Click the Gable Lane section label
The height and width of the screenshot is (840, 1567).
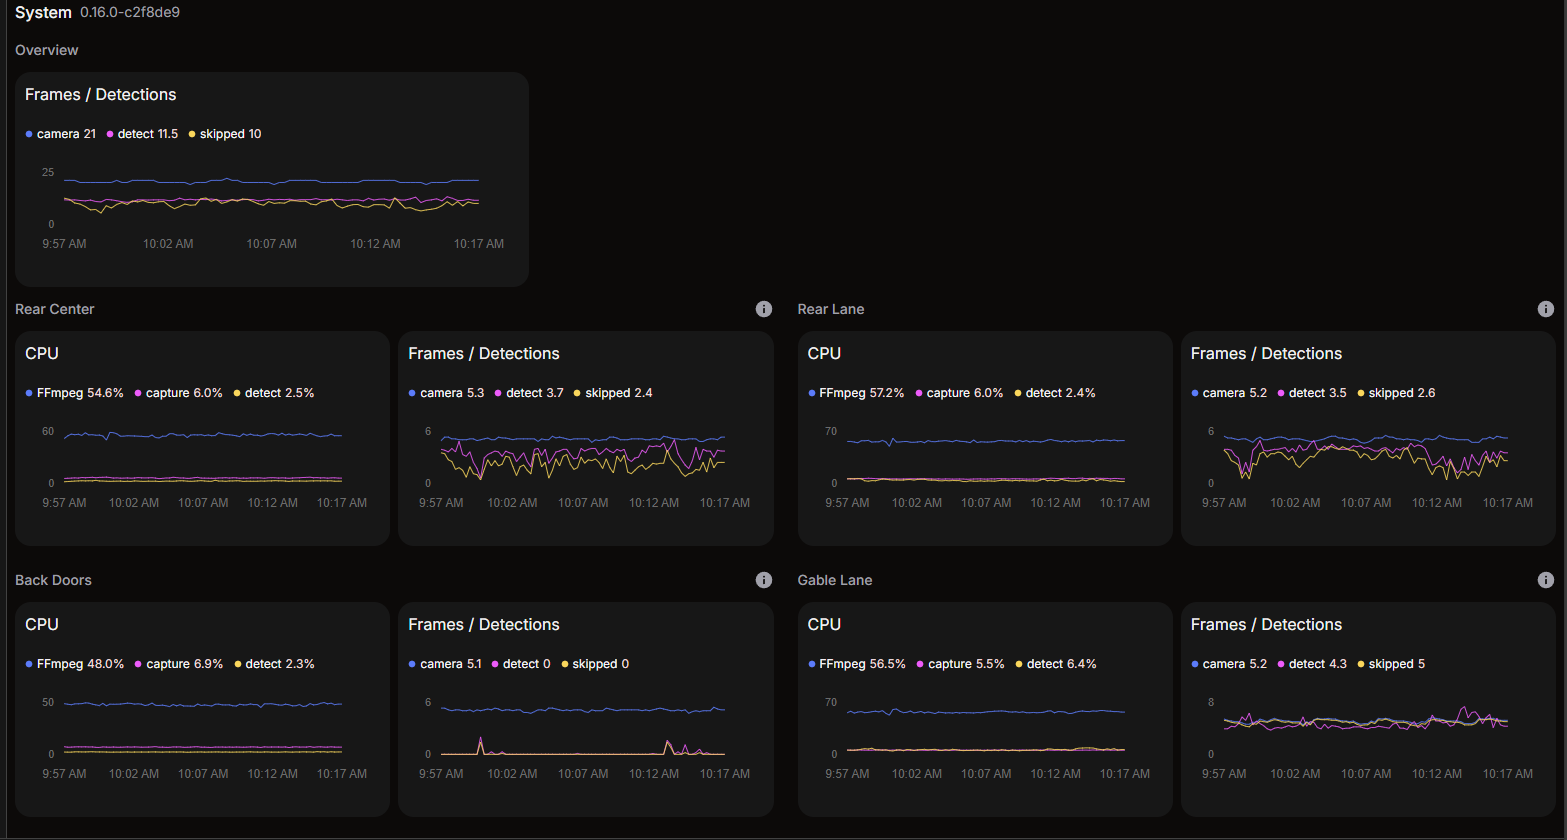pyautogui.click(x=835, y=580)
